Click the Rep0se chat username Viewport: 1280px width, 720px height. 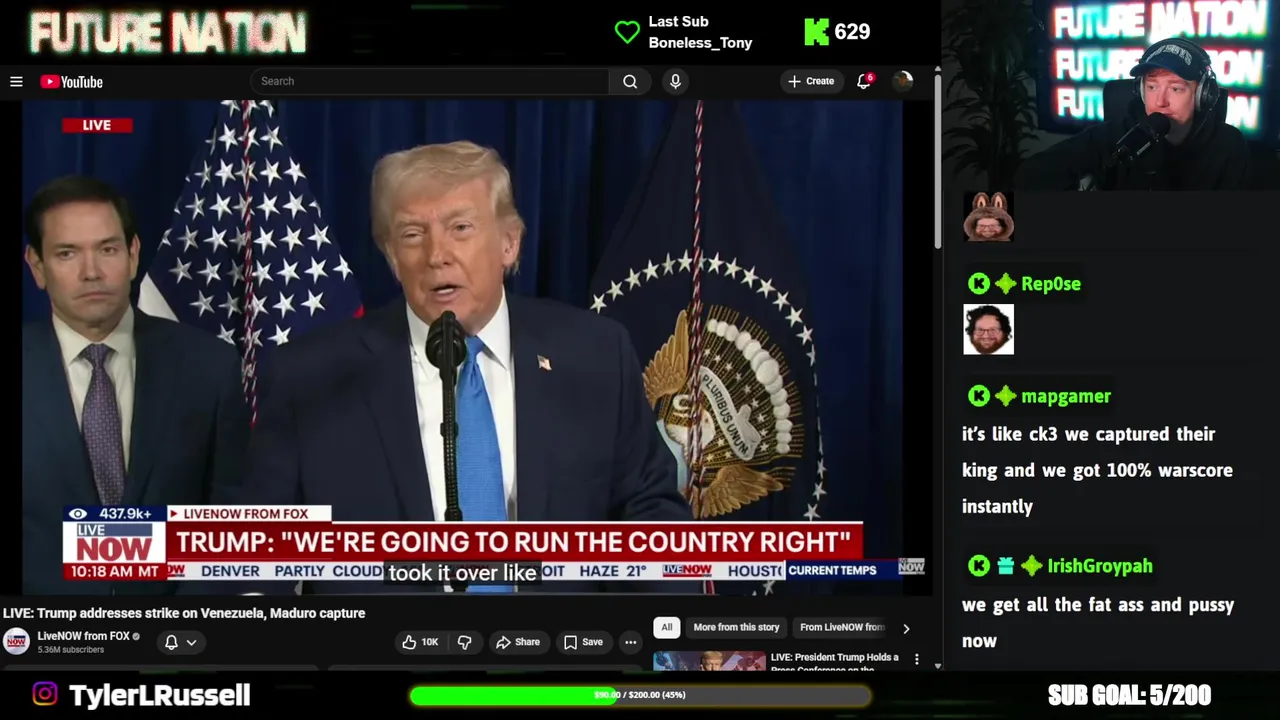(x=1051, y=284)
